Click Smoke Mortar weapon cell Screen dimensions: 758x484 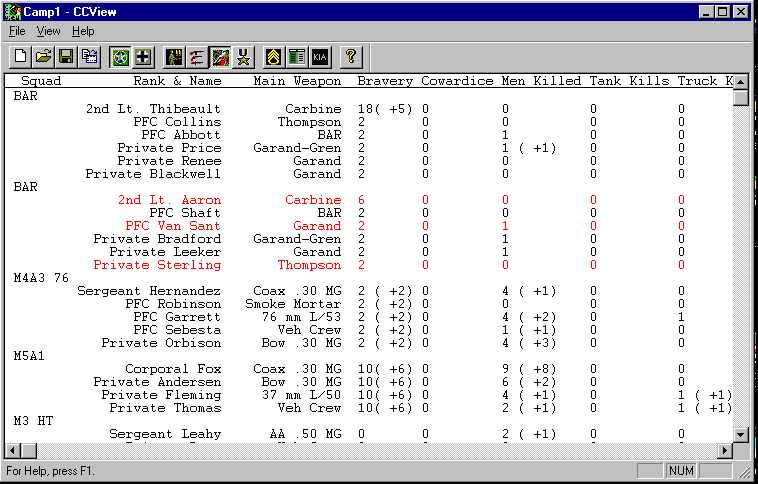293,304
